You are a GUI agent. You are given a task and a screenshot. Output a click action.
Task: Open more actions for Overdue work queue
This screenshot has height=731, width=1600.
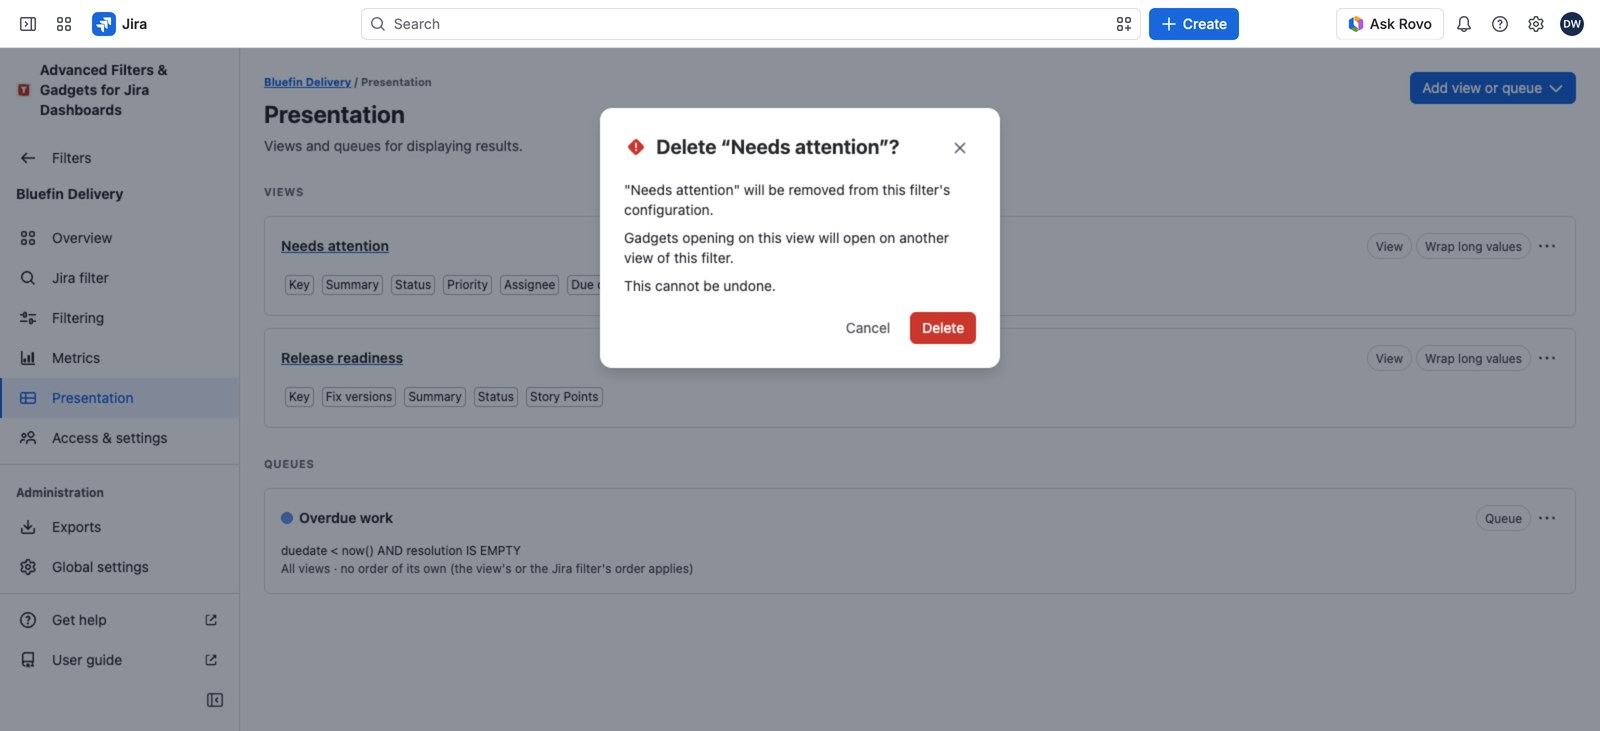coord(1547,518)
